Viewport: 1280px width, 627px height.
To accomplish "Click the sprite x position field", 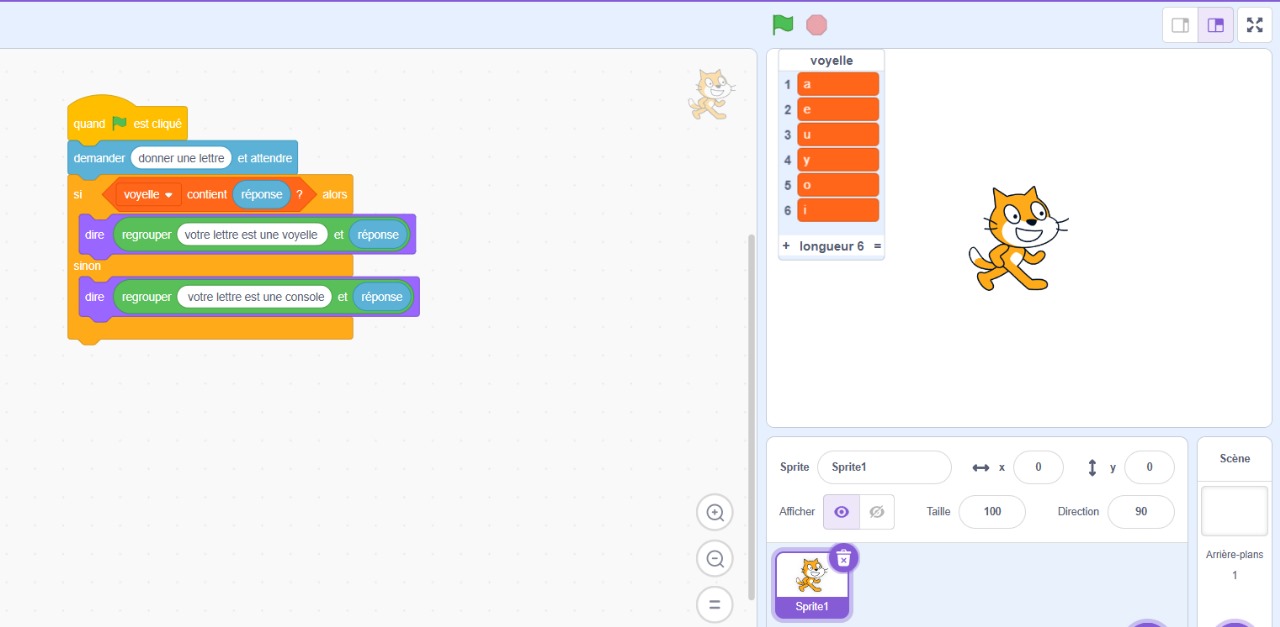I will pyautogui.click(x=1037, y=467).
